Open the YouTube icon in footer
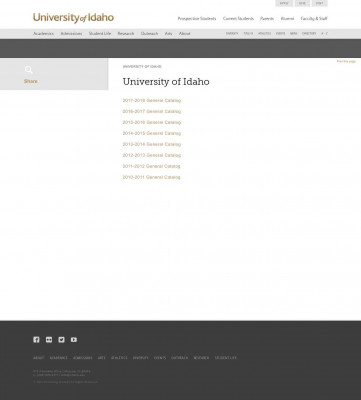Viewport: 361px width, 400px height. [x=74, y=340]
